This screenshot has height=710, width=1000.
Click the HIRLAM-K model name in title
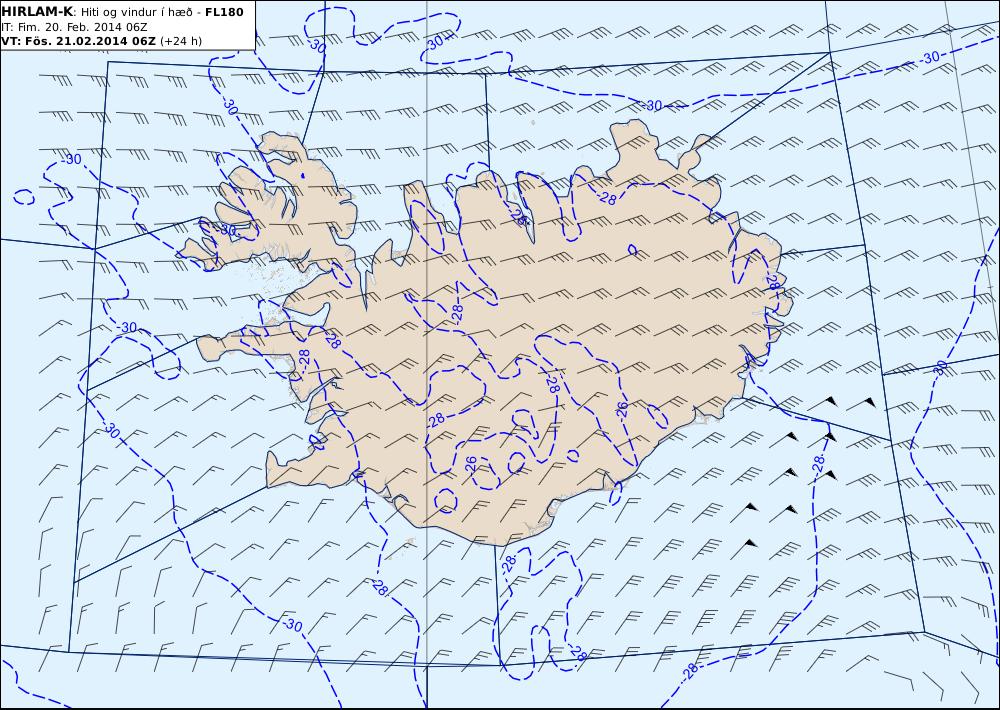pos(37,12)
